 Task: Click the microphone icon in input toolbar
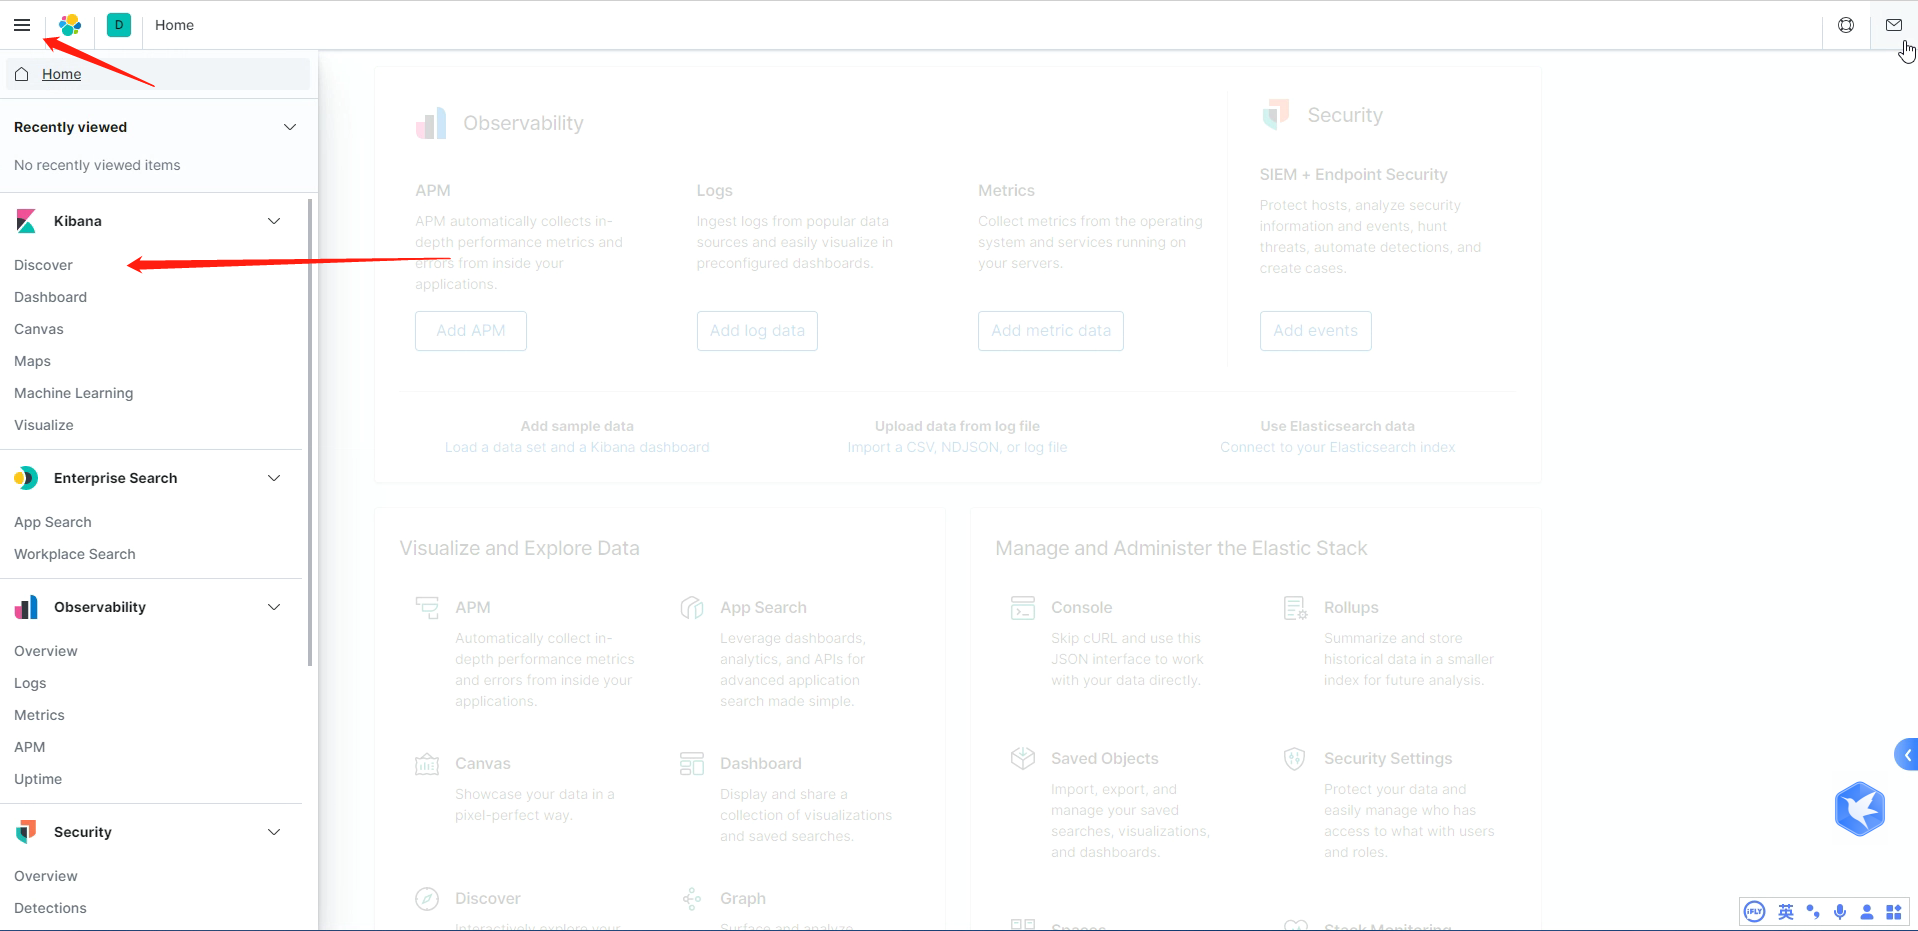click(1840, 912)
